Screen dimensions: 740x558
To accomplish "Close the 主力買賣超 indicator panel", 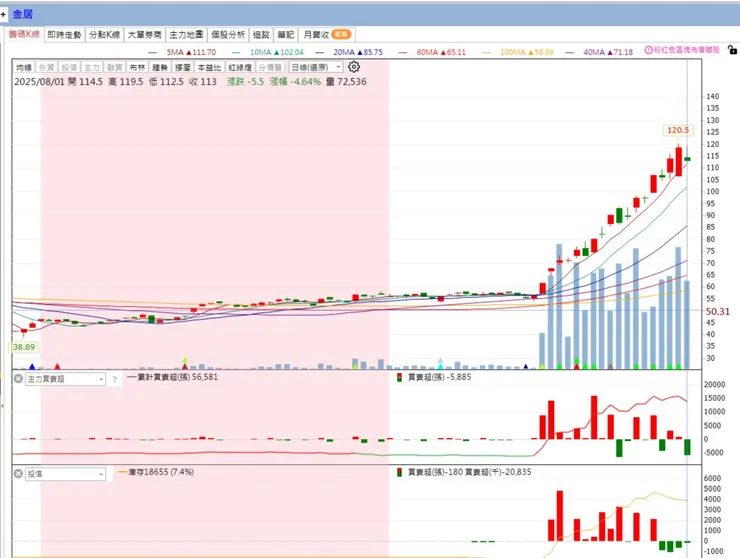I will pos(18,379).
